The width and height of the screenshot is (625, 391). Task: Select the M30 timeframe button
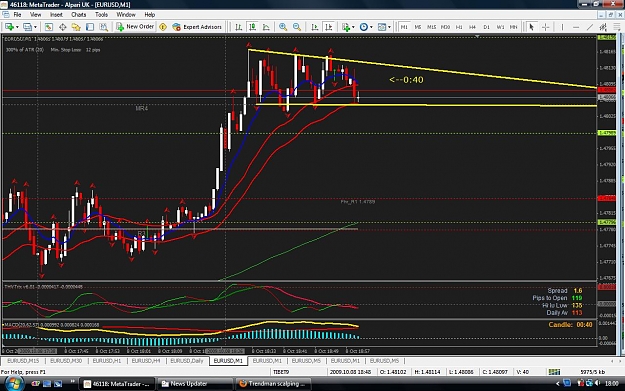(445, 27)
